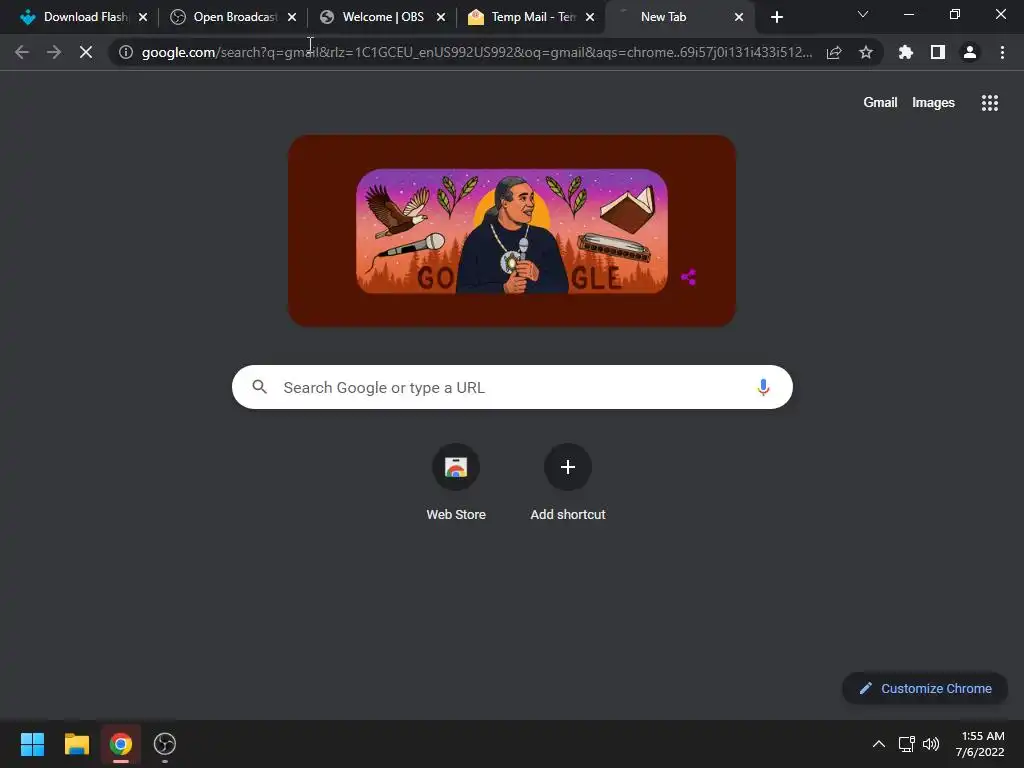
Task: Share the Google Doodle
Action: [688, 278]
